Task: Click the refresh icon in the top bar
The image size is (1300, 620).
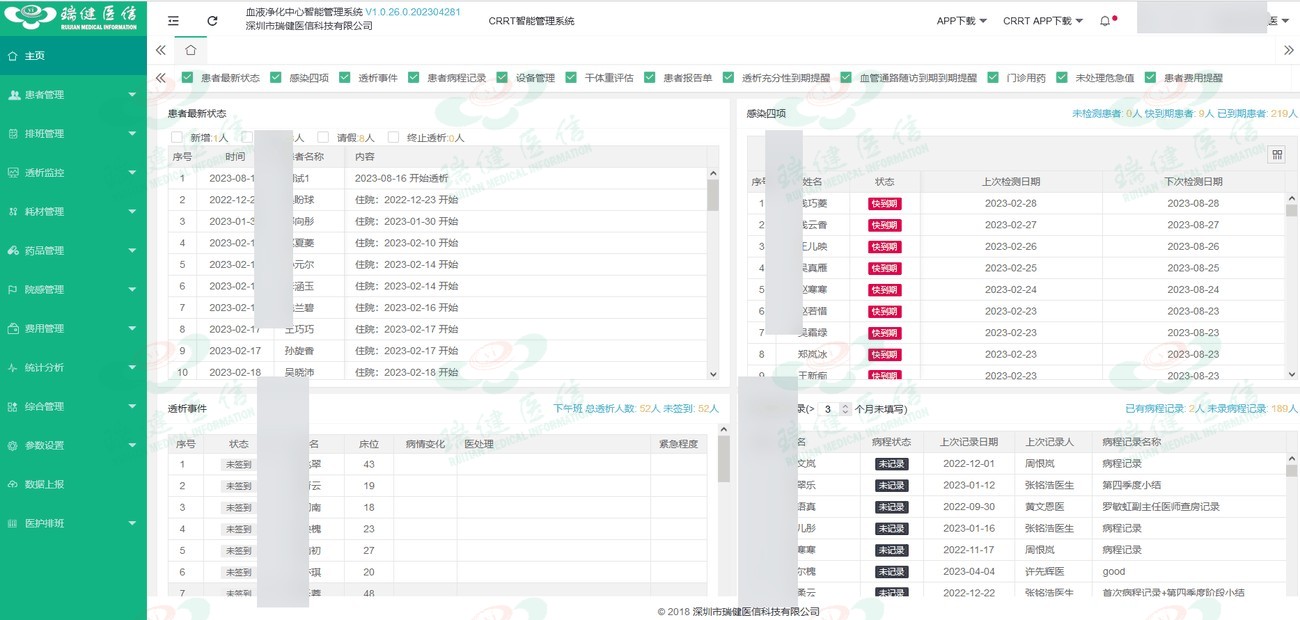Action: pyautogui.click(x=212, y=21)
